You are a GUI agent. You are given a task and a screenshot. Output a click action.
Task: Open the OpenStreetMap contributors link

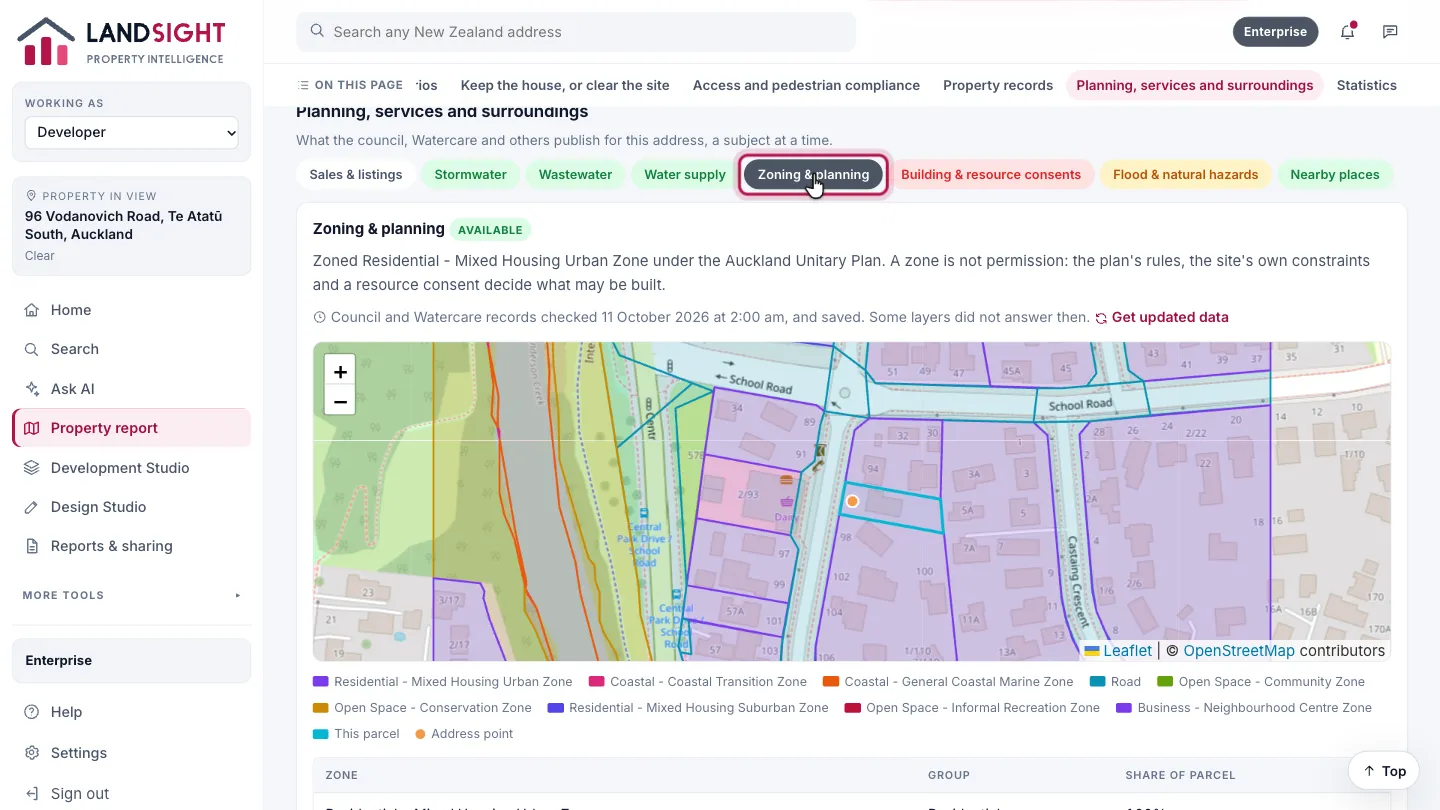coord(1239,650)
